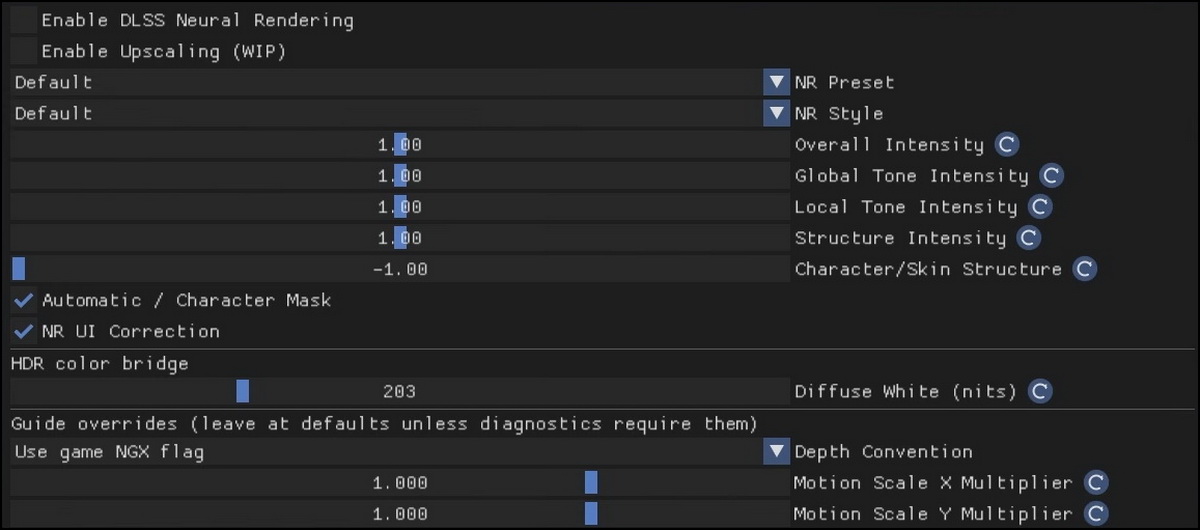Screen dimensions: 1200x530
Task: Reset Character/Skin Structure via circular icon
Action: click(x=1084, y=269)
